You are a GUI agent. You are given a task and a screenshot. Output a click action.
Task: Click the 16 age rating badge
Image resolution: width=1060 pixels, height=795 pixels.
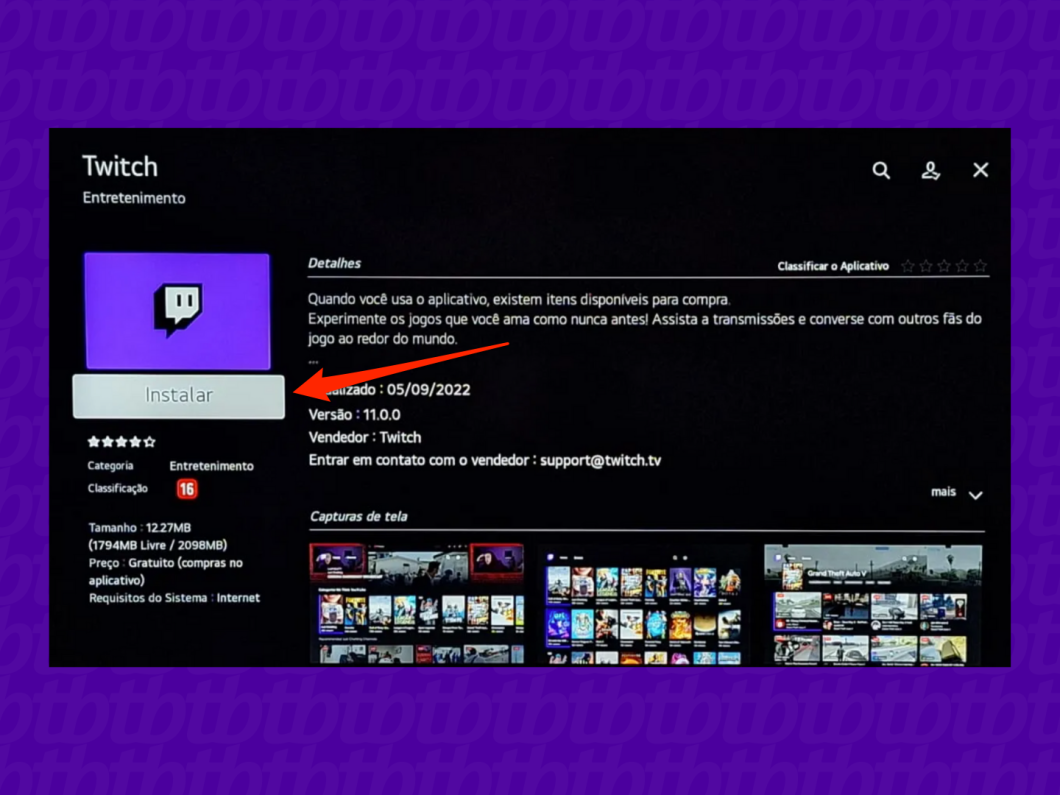pyautogui.click(x=187, y=489)
